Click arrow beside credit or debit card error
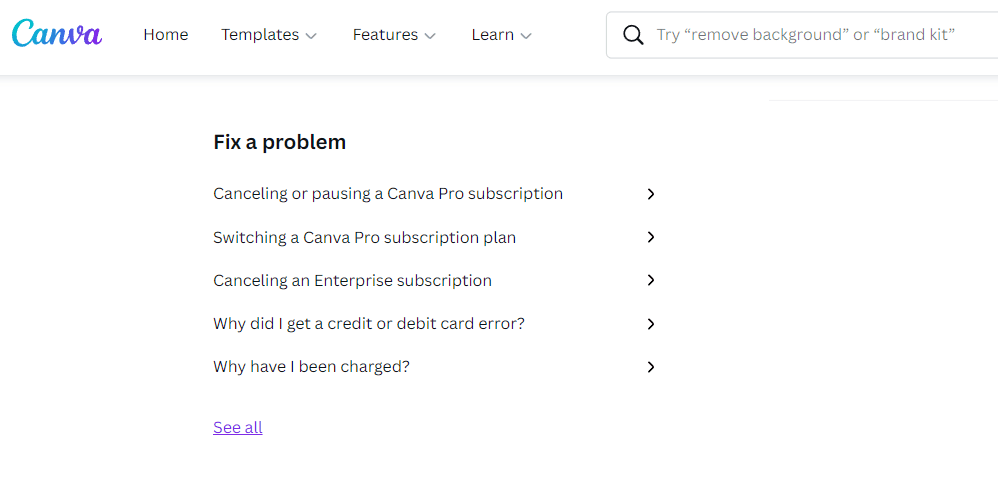This screenshot has height=492, width=998. click(x=651, y=324)
